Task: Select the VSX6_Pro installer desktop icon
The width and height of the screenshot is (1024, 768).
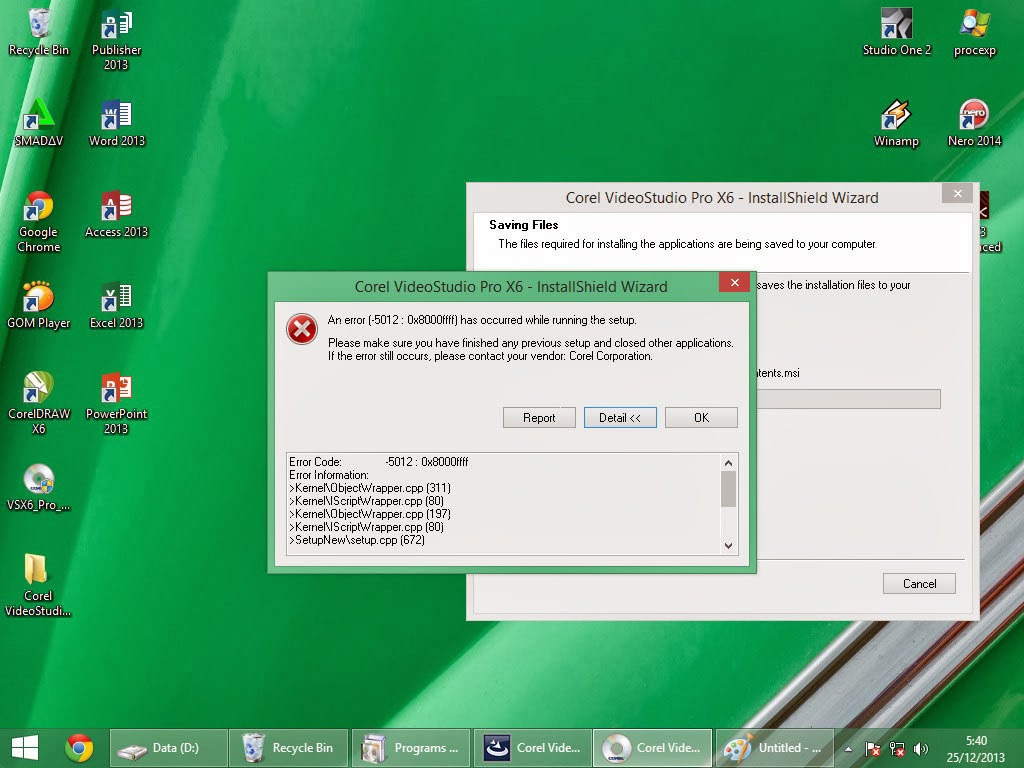Action: [x=39, y=487]
